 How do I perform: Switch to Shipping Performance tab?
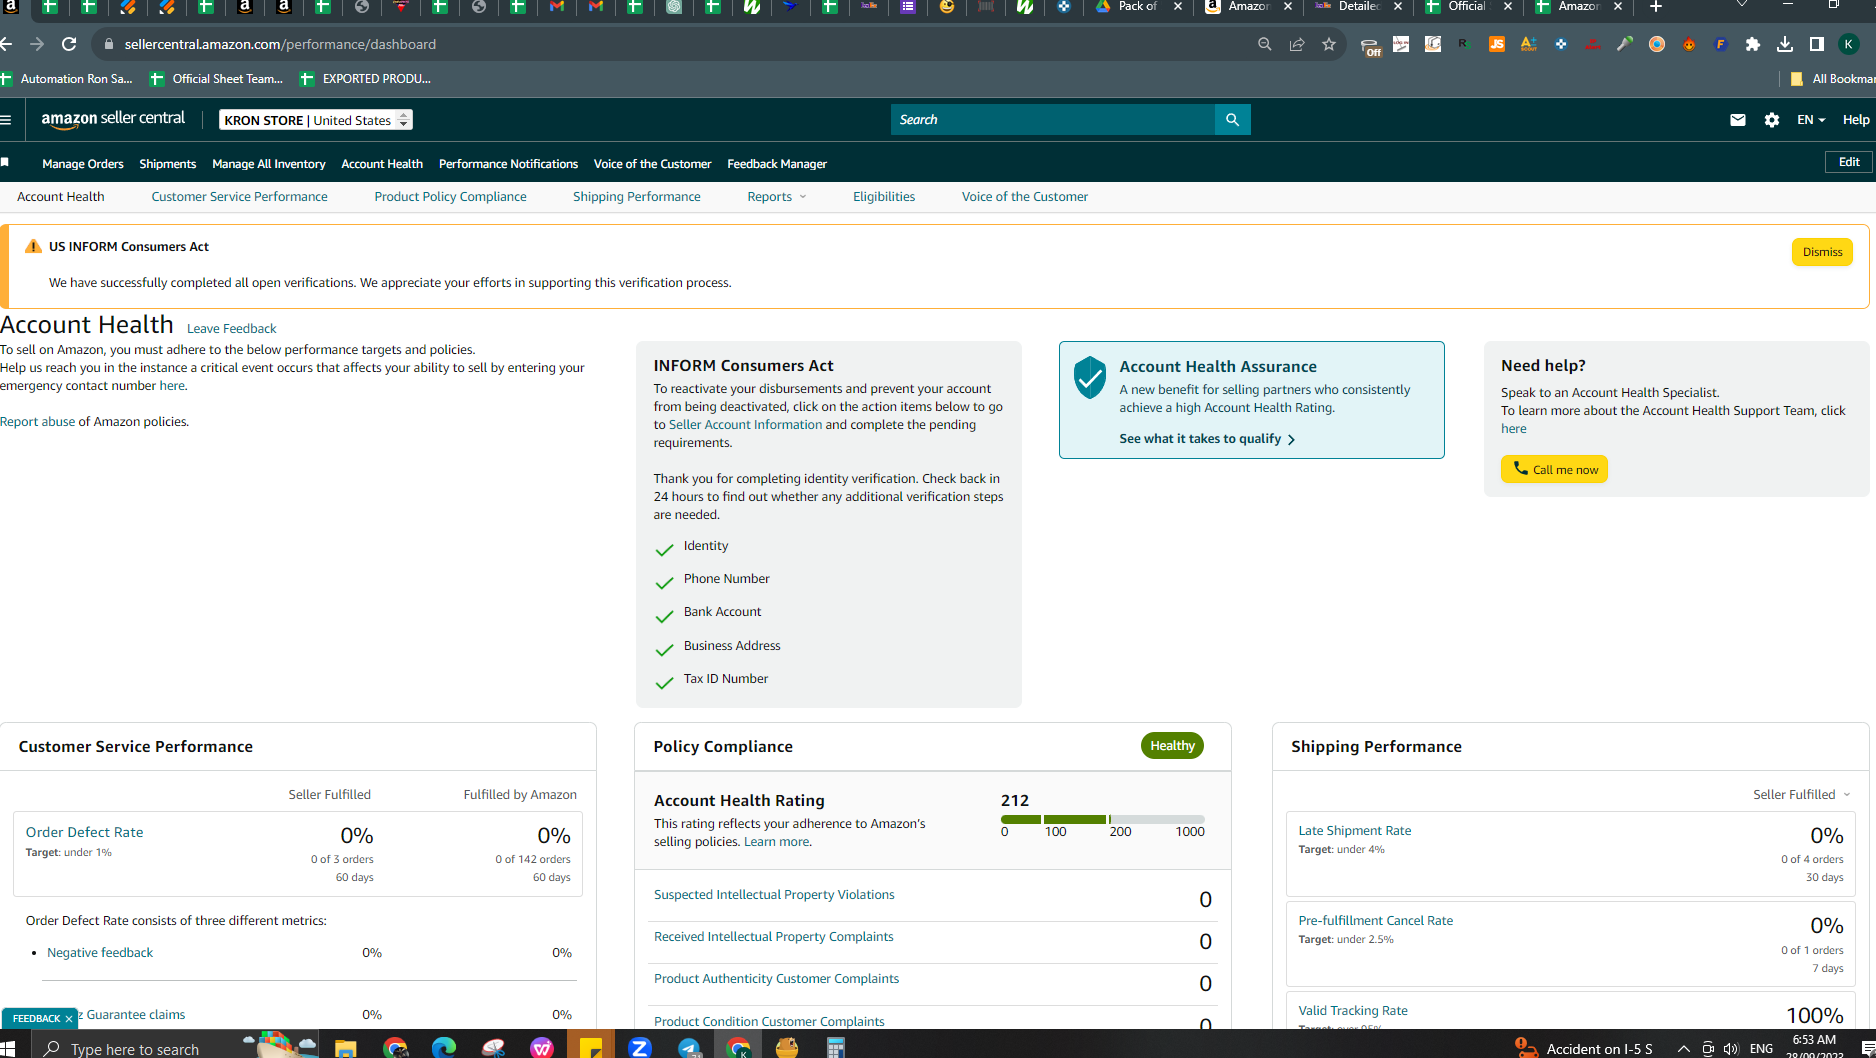click(x=637, y=197)
